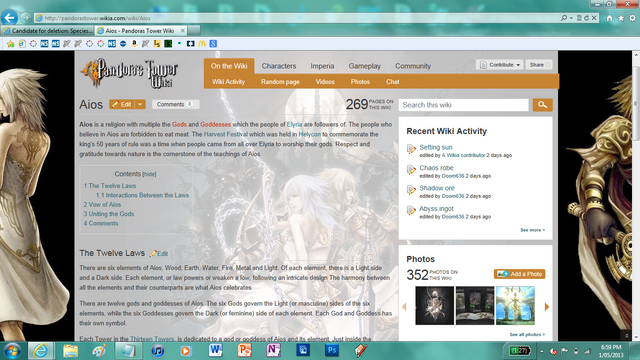Open the Characters navigation tab
Image resolution: width=640 pixels, height=360 pixels.
click(279, 66)
